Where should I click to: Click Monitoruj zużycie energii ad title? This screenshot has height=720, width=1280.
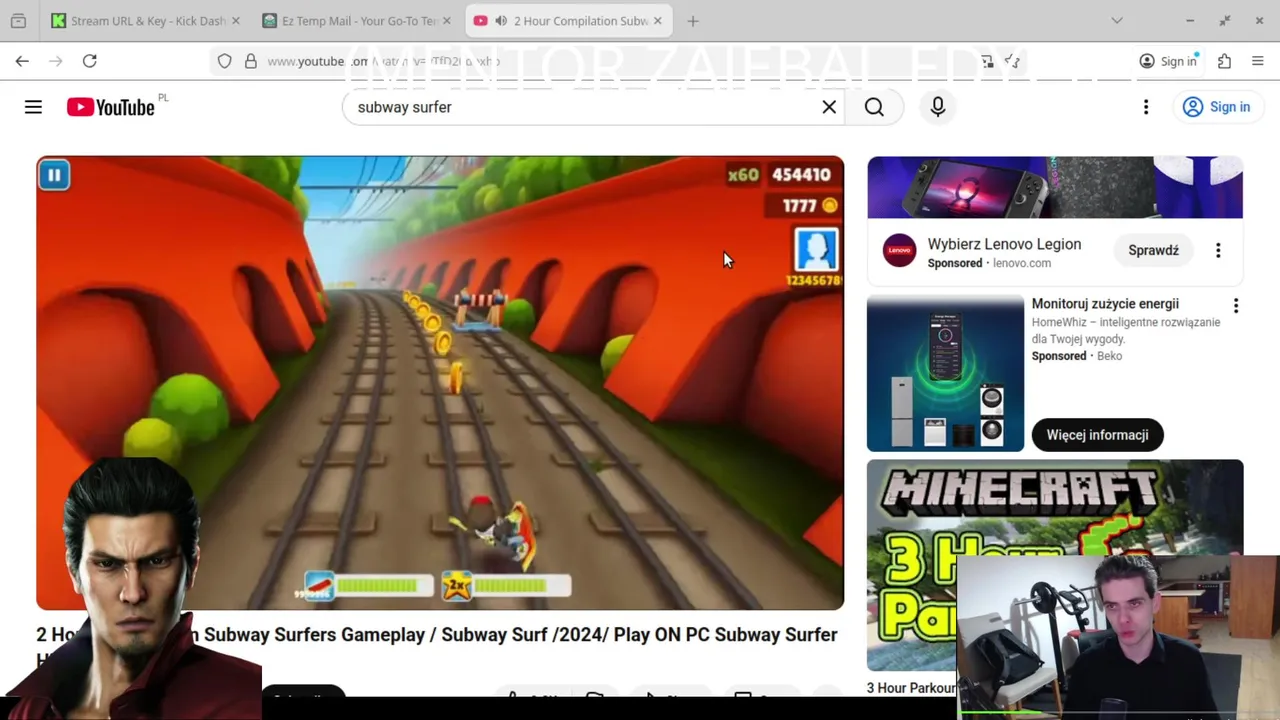pos(1105,304)
